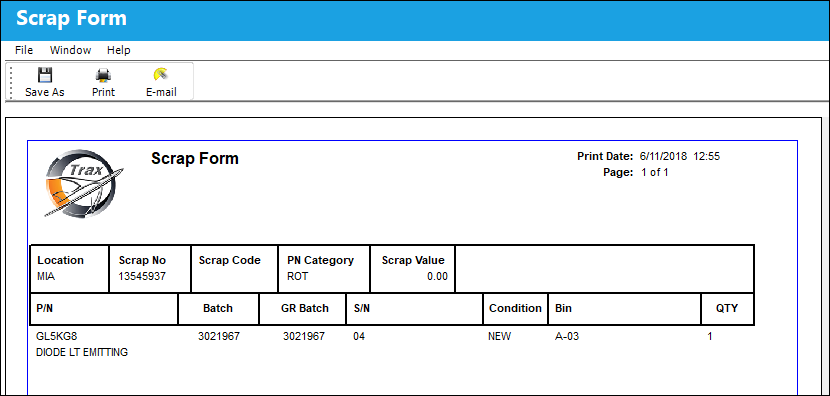The height and width of the screenshot is (396, 830).
Task: Open the Window menu
Action: [70, 50]
